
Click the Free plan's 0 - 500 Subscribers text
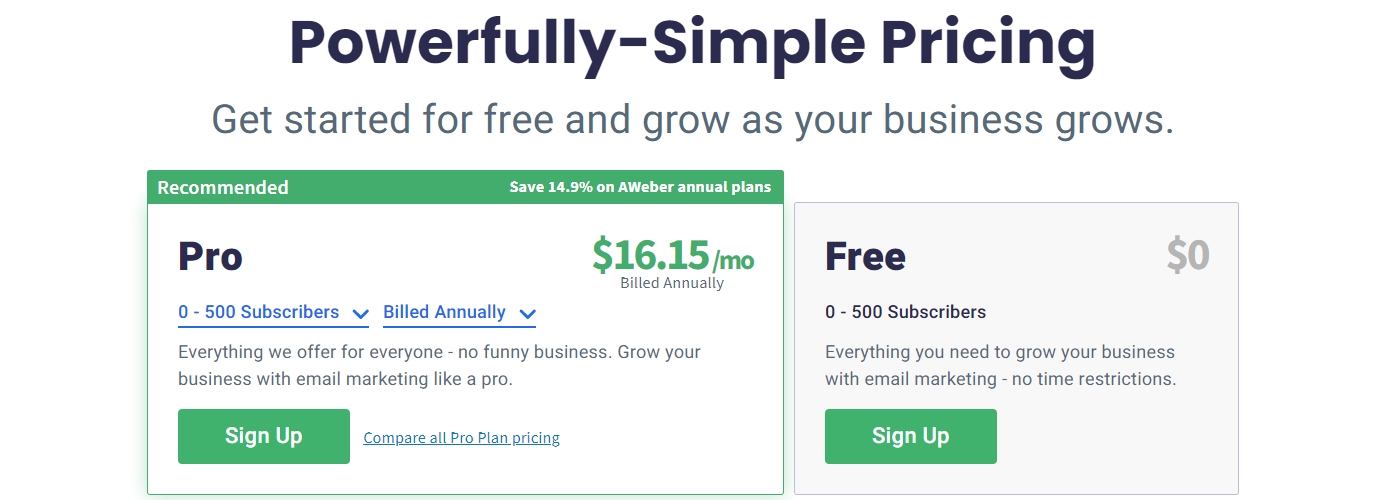[x=905, y=312]
